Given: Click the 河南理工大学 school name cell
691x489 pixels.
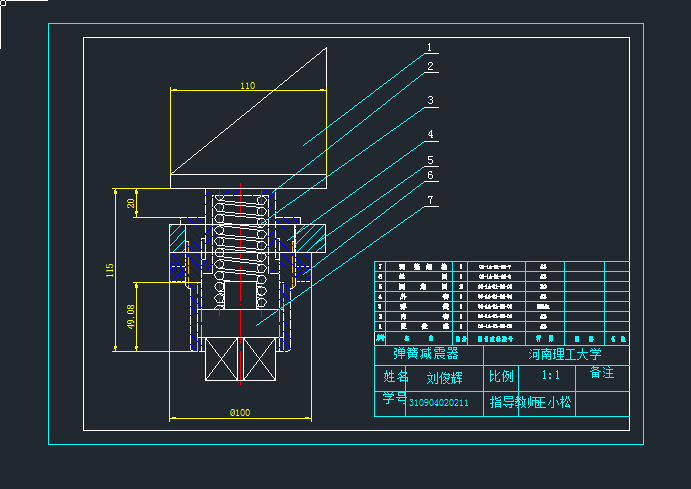Looking at the screenshot, I should click(565, 354).
